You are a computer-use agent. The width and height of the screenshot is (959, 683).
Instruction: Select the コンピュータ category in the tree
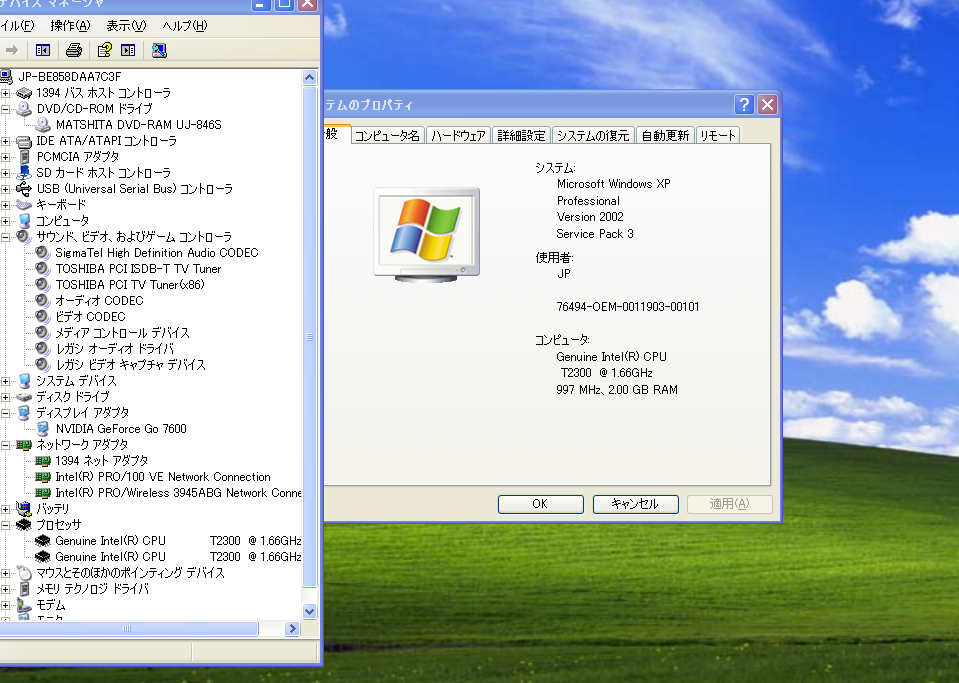click(x=62, y=221)
